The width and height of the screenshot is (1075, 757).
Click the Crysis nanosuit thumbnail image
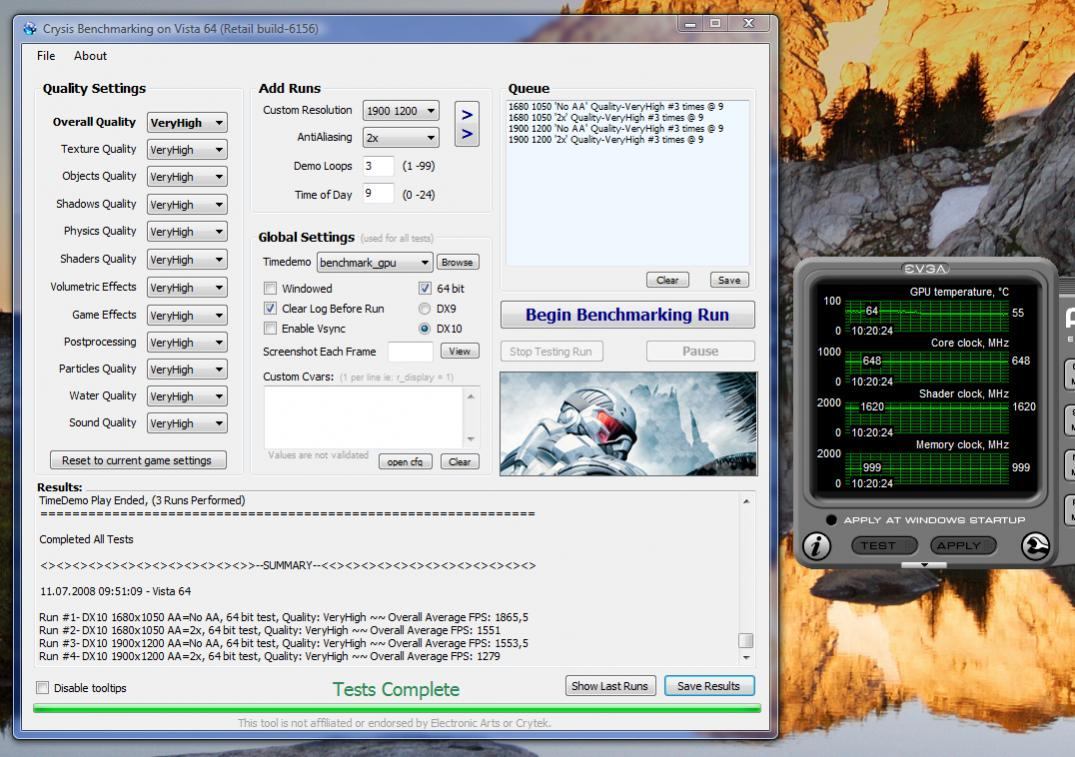628,424
